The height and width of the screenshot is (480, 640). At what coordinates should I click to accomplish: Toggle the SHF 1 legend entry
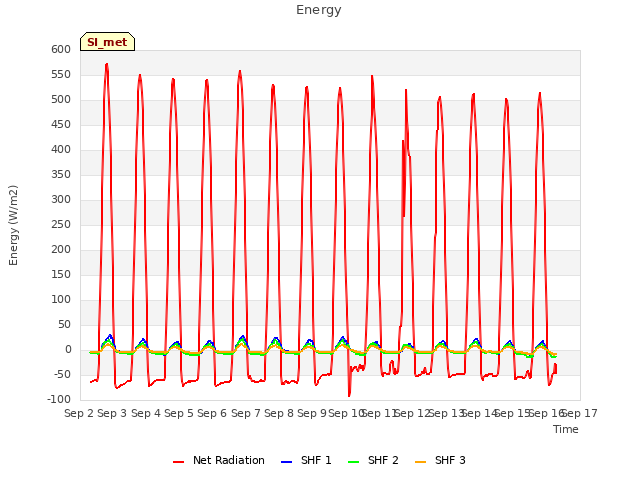click(306, 460)
